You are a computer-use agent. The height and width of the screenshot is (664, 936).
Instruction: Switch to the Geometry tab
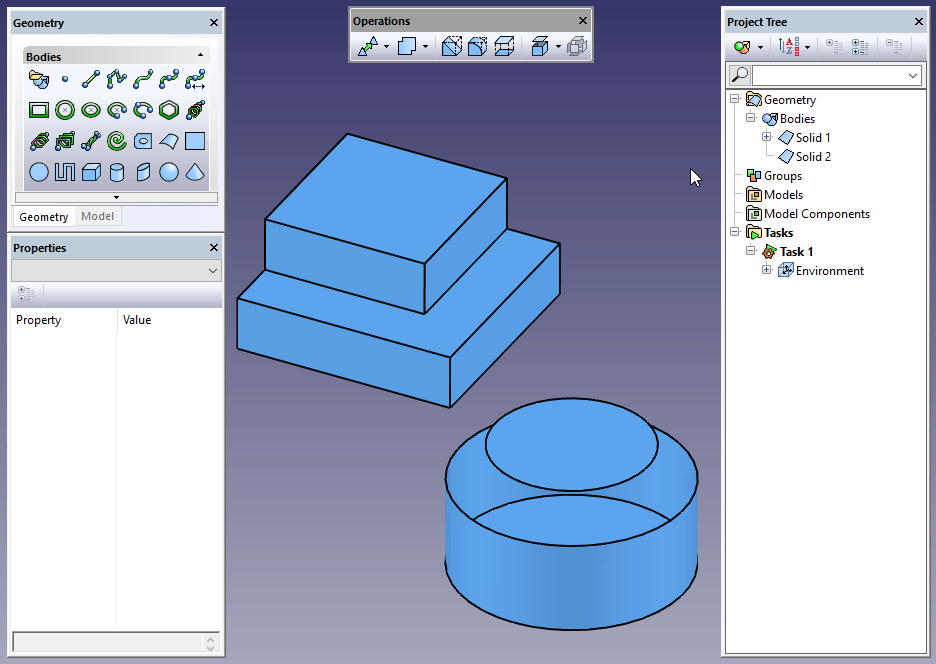click(x=44, y=217)
